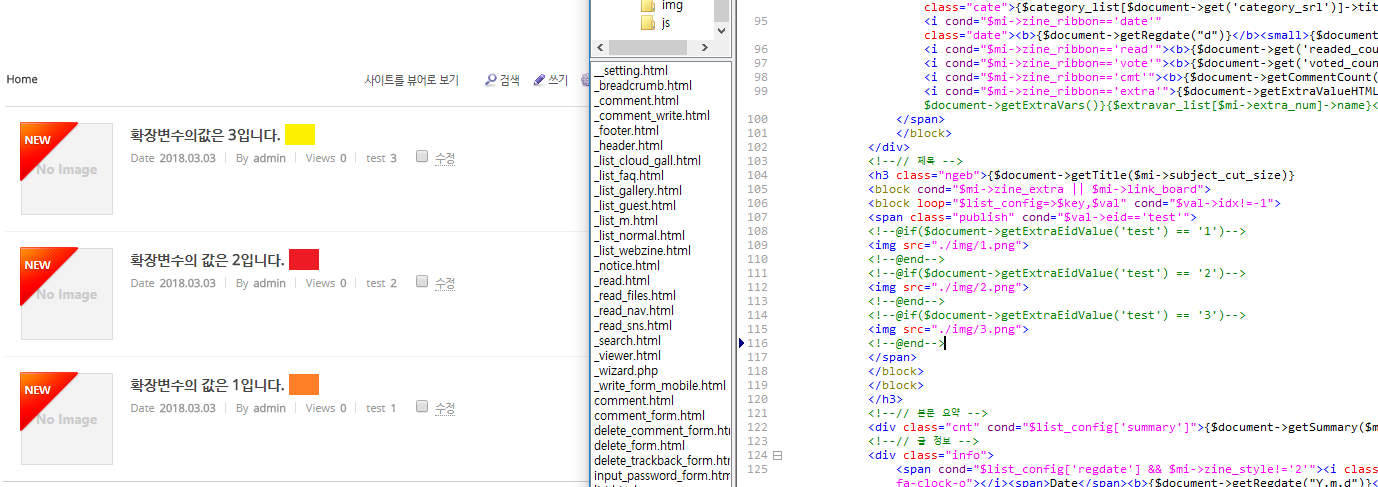Go to the Home menu item
Viewport: 1378px width, 487px height.
[22, 80]
